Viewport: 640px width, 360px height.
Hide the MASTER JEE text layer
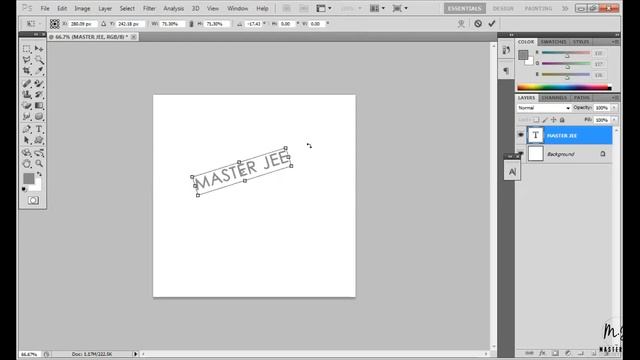point(521,135)
